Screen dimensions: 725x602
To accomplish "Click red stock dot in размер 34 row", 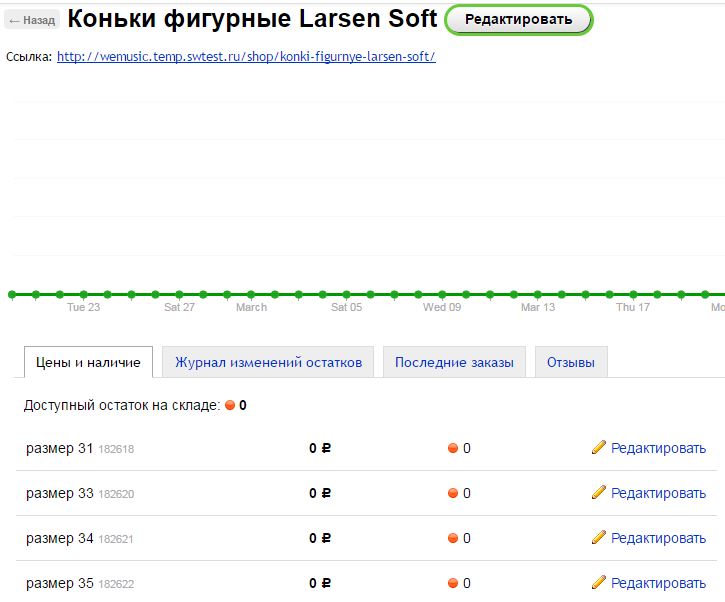I will [453, 538].
